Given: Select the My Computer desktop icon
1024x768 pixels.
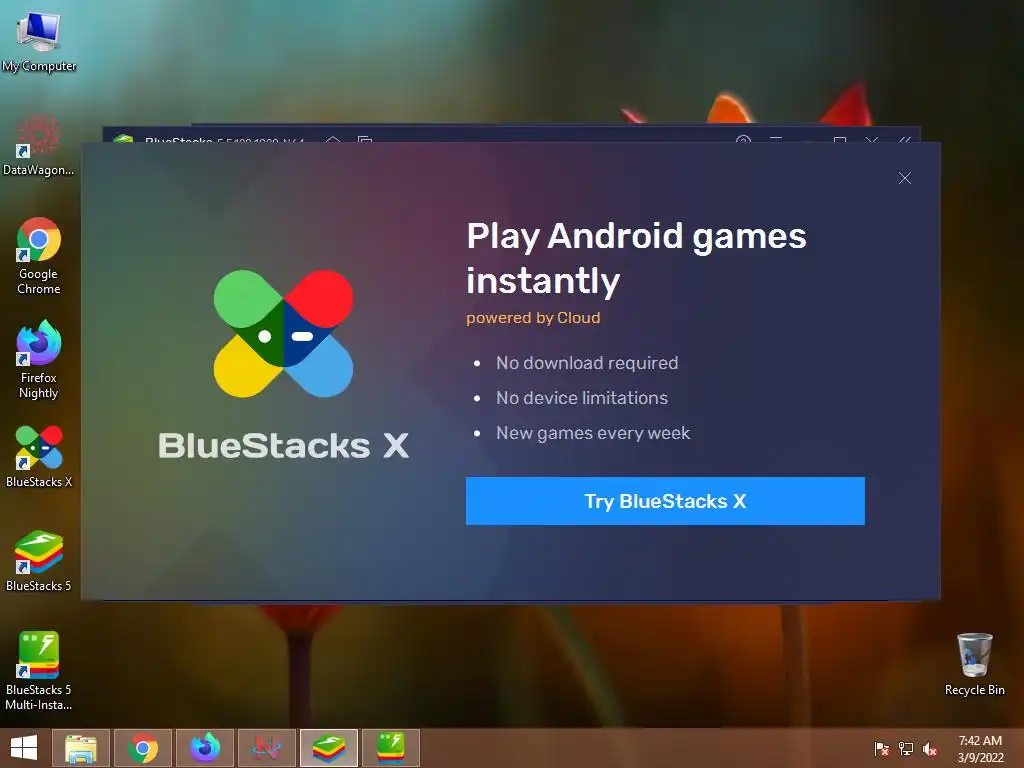Looking at the screenshot, I should click(39, 42).
